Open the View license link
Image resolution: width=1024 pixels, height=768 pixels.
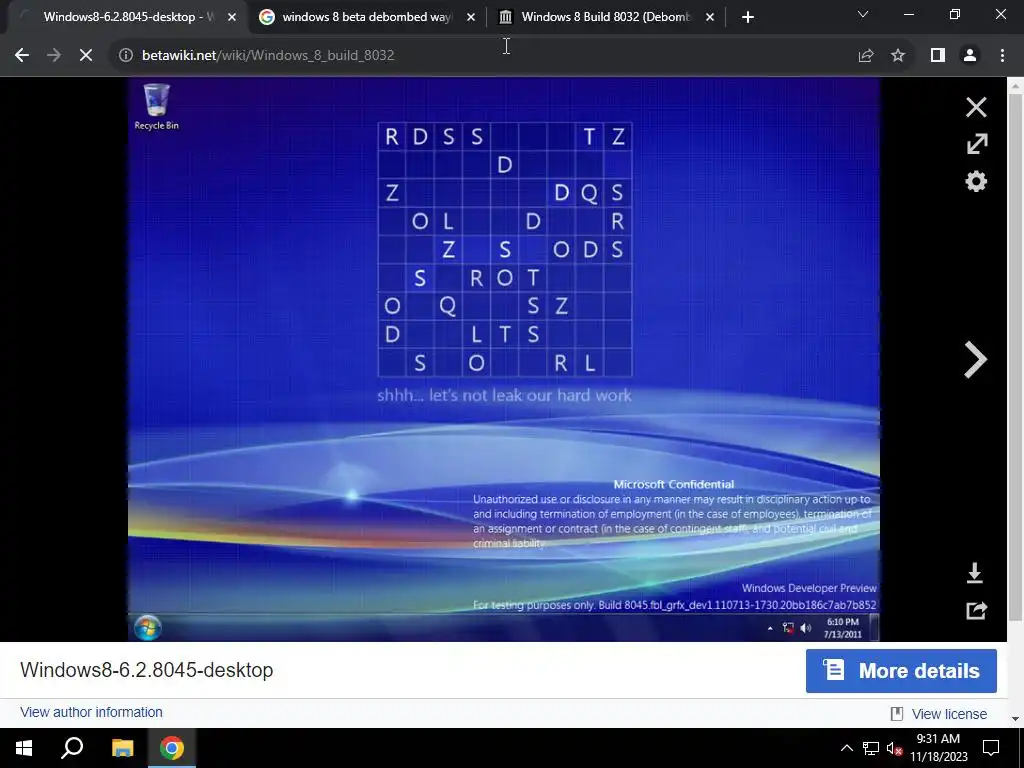click(949, 714)
